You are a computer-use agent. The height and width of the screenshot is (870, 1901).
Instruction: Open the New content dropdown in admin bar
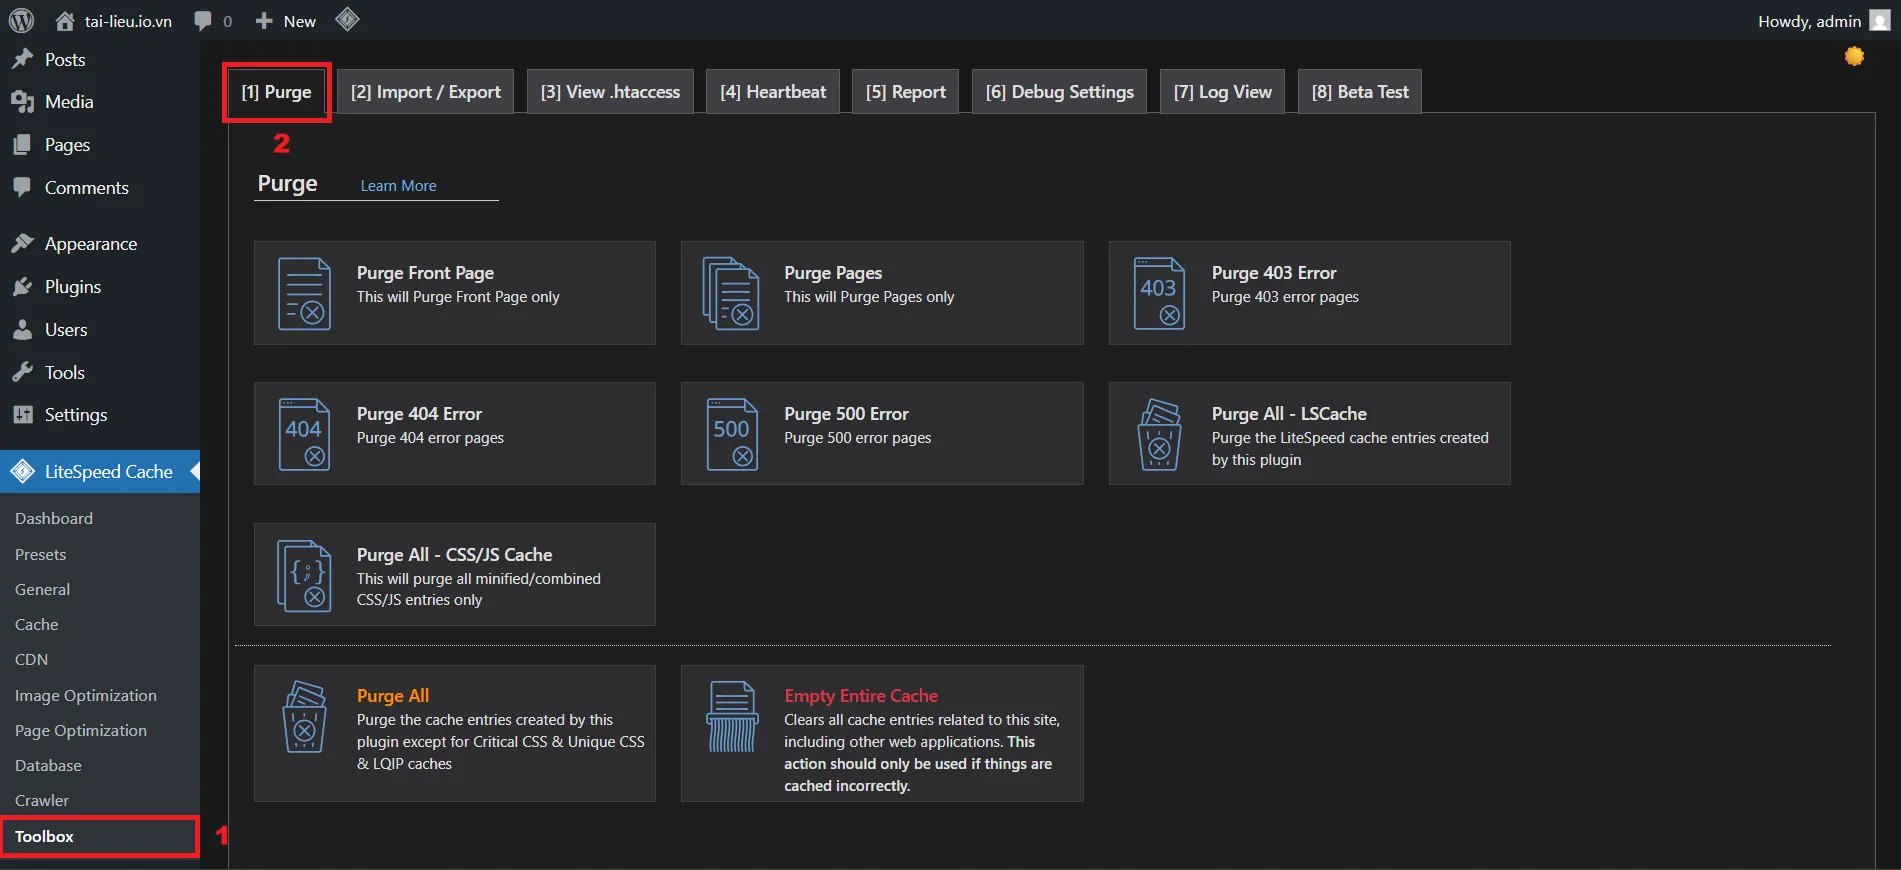pos(286,21)
